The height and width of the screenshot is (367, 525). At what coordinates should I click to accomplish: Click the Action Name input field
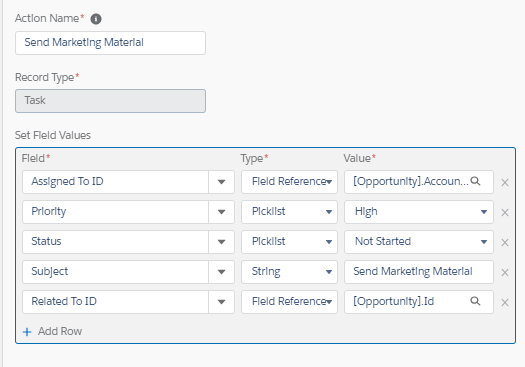(110, 43)
